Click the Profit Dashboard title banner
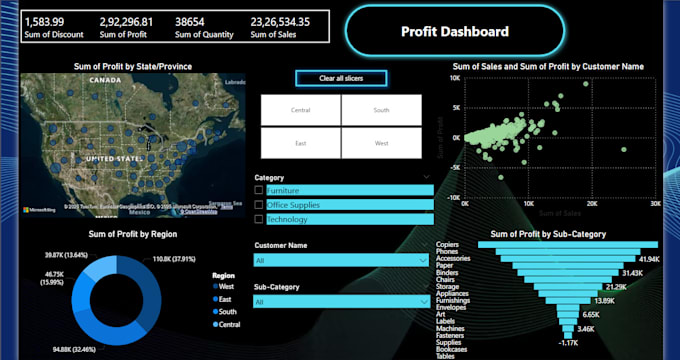Viewport: 680px width, 360px height. (455, 31)
